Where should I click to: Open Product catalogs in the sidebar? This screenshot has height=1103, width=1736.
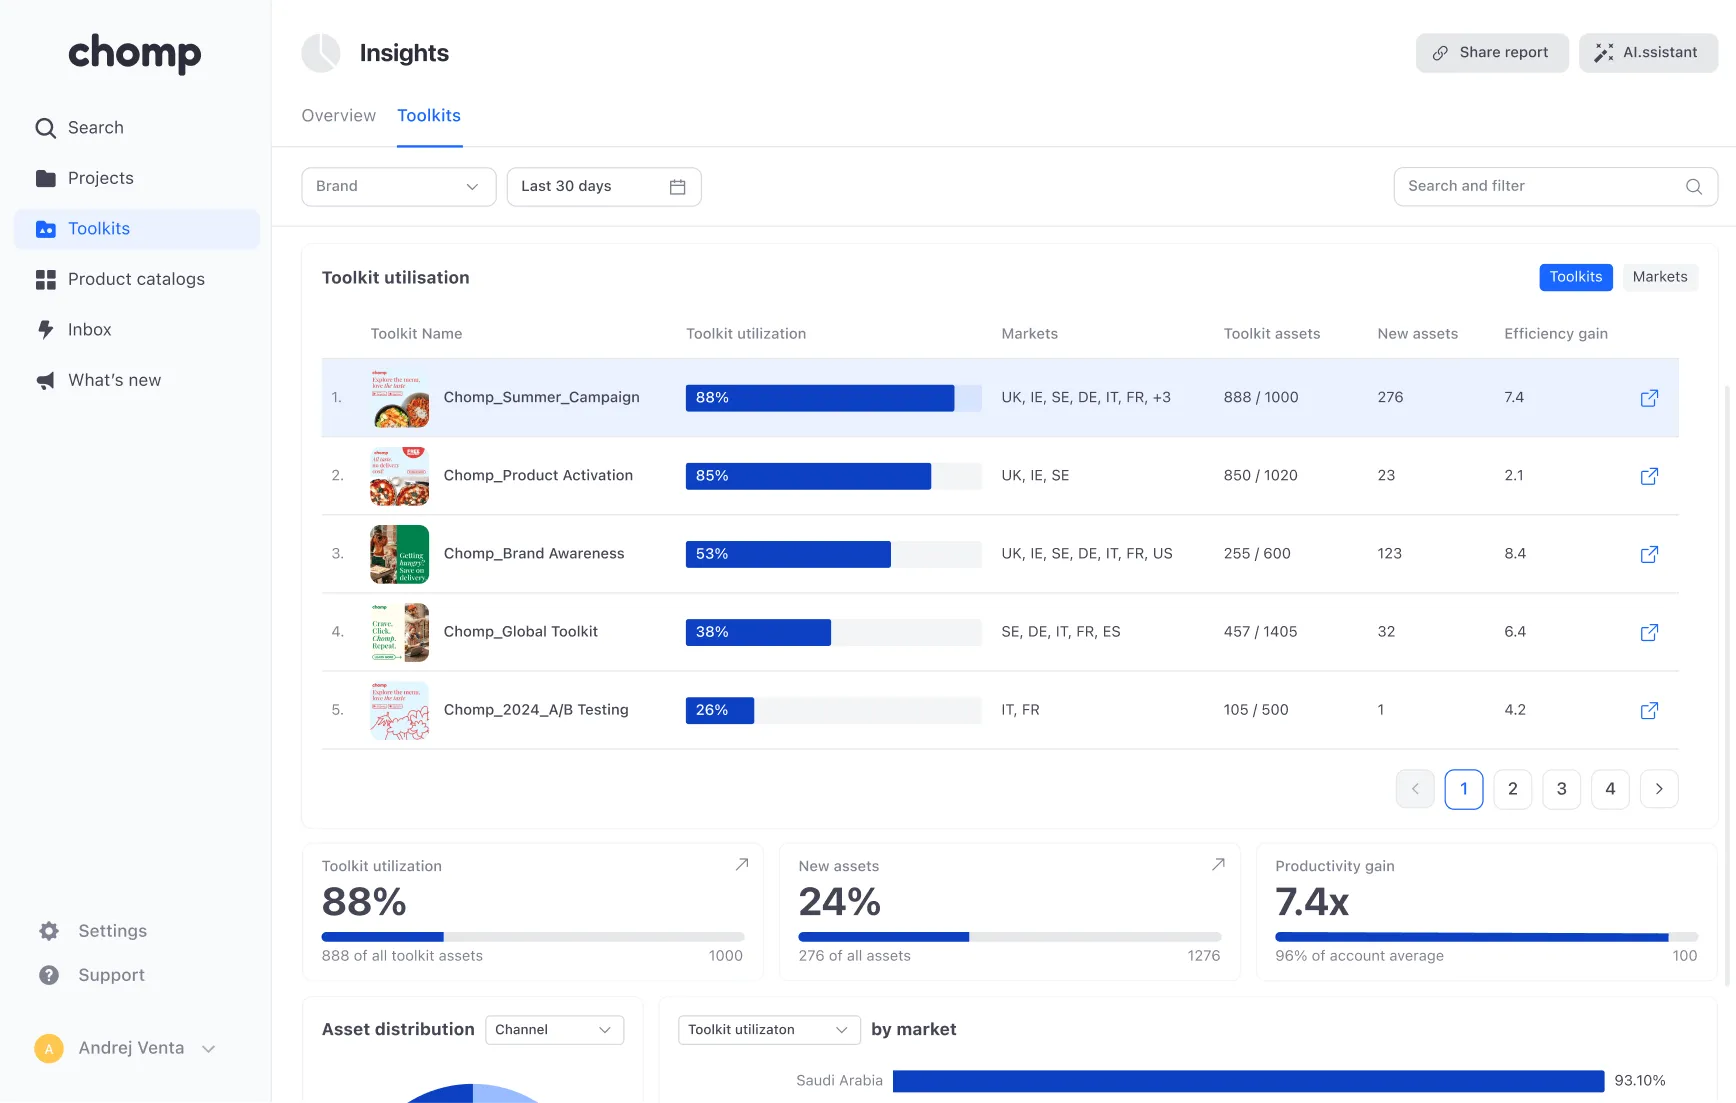pyautogui.click(x=120, y=279)
